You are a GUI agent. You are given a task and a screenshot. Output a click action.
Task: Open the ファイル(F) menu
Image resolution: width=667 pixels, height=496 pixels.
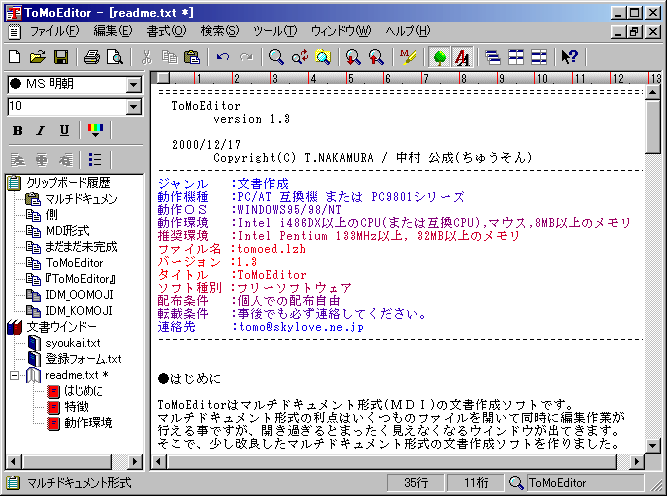pyautogui.click(x=54, y=31)
